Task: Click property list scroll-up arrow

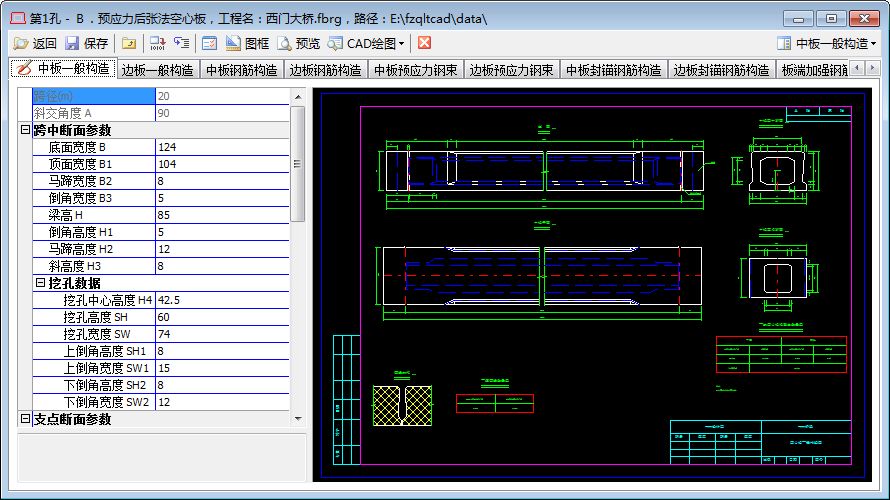Action: [x=298, y=97]
